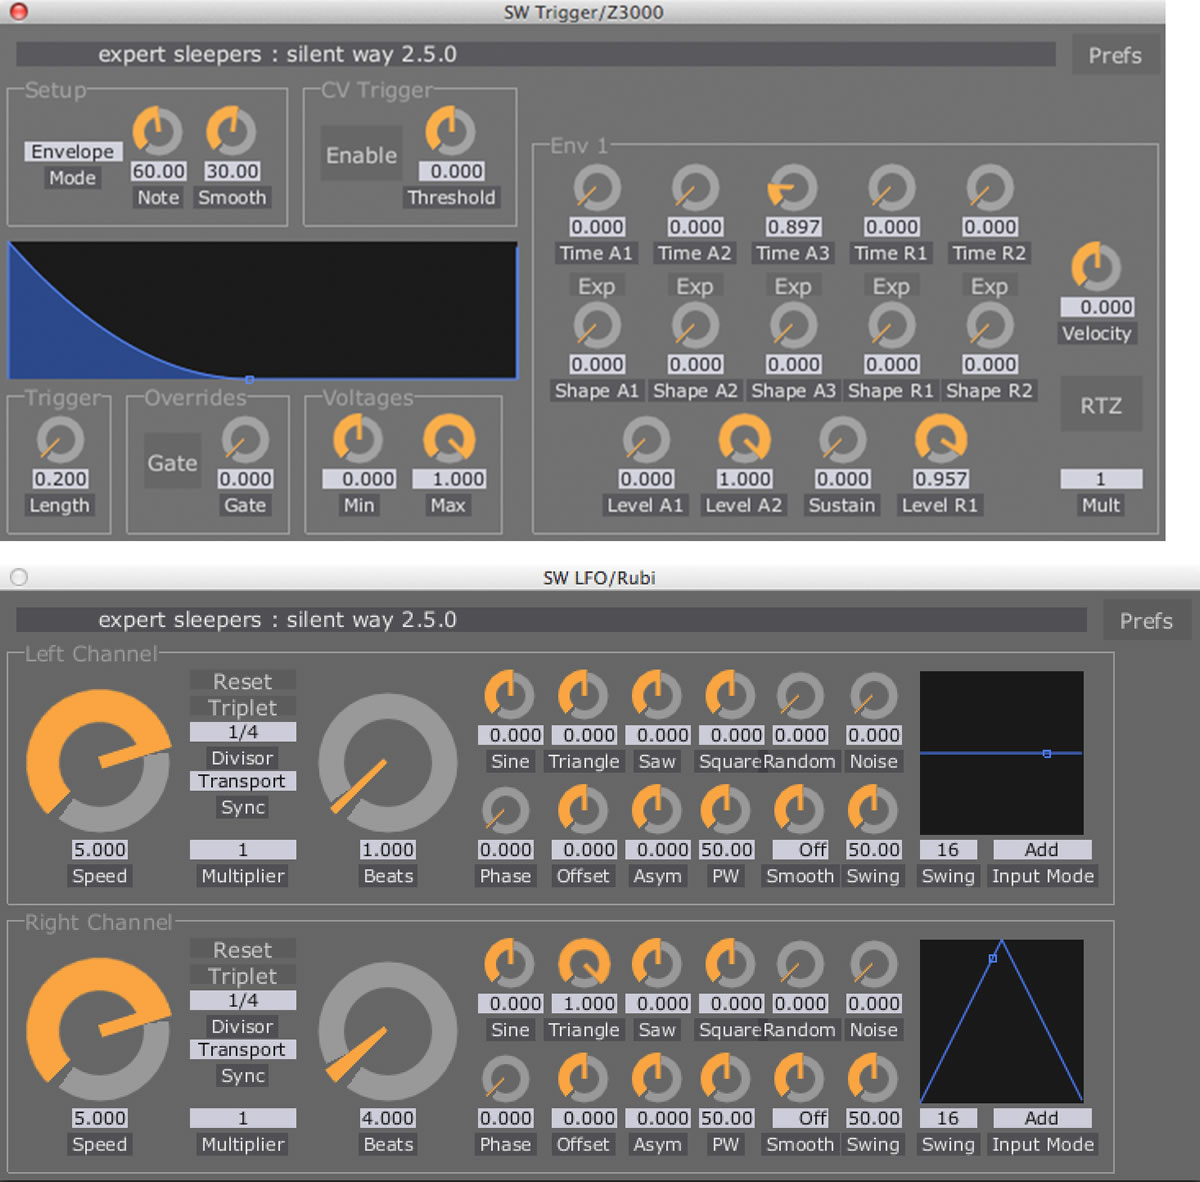Open the Envelope Mode dropdown
1200x1182 pixels.
coord(73,151)
